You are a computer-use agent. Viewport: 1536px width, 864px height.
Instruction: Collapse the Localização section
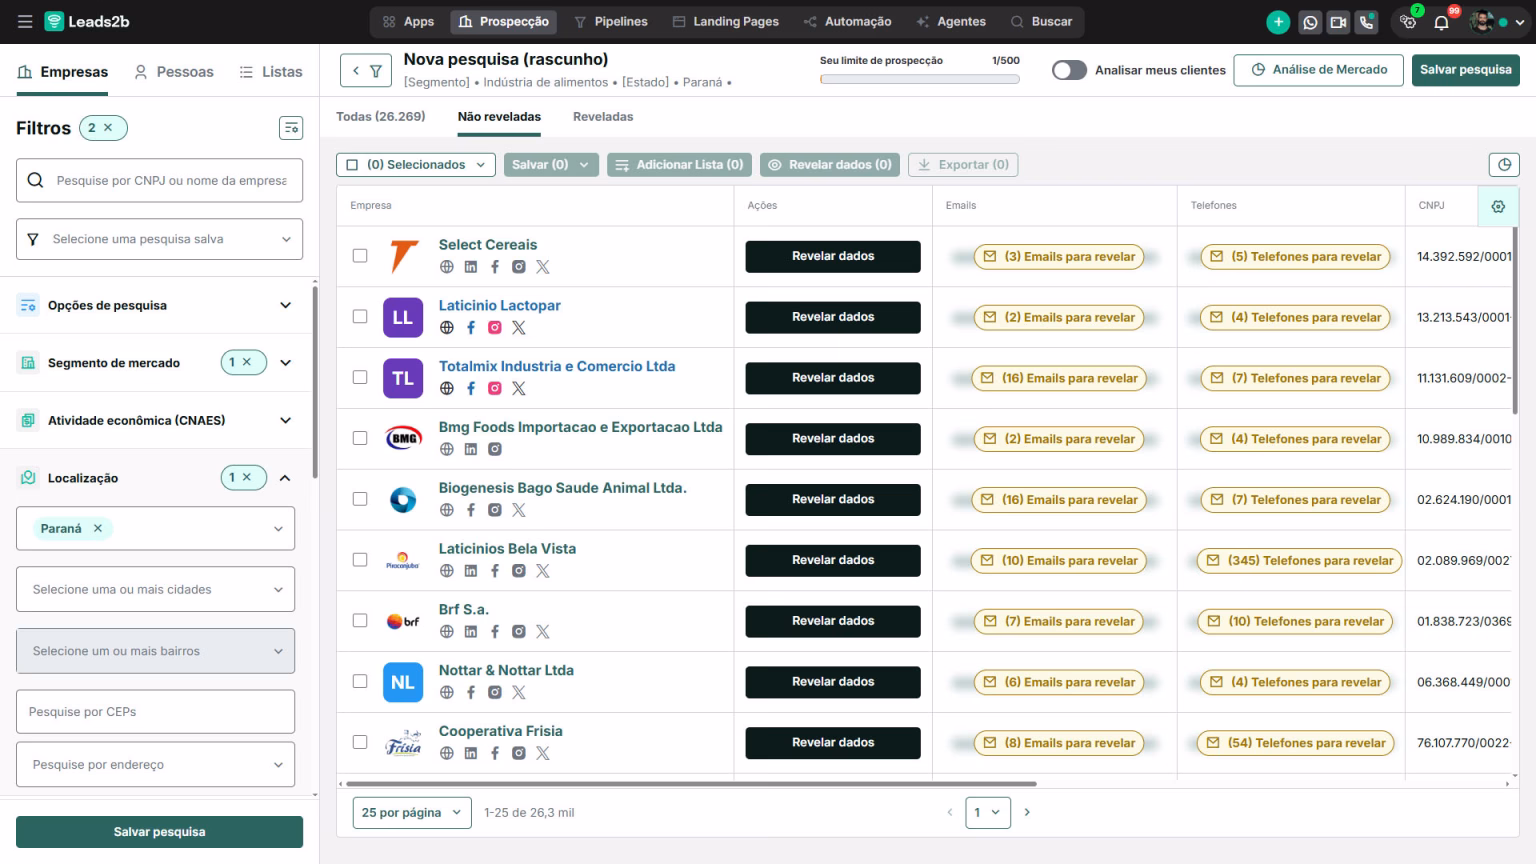pos(285,478)
